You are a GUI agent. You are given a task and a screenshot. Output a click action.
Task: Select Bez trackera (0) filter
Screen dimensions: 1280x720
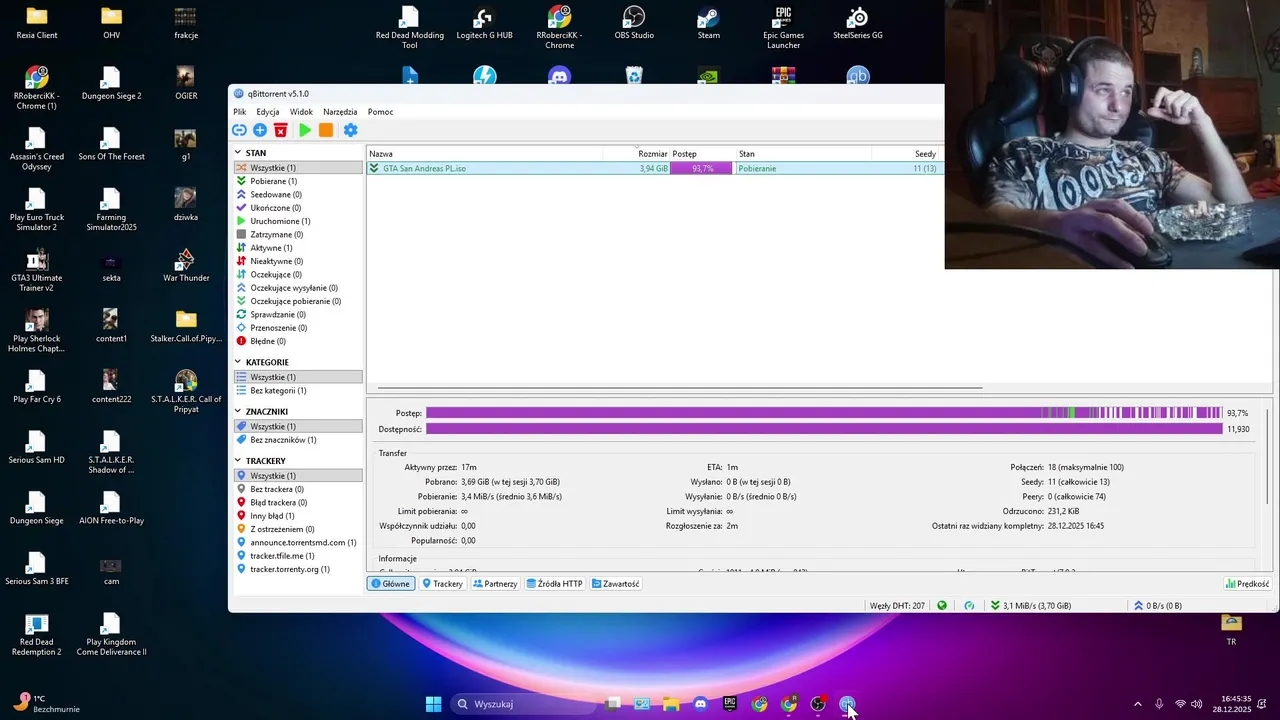click(298, 489)
